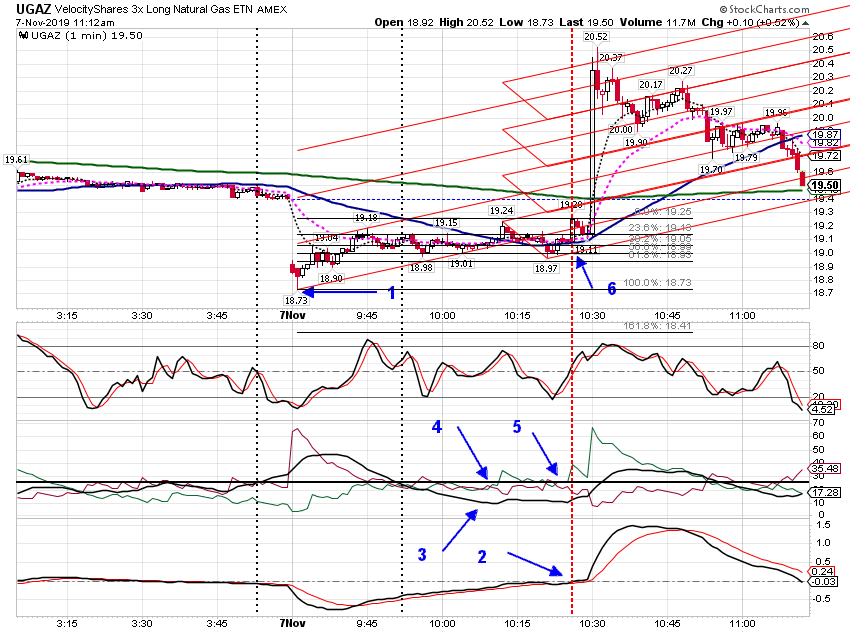Select the 17.28 indicator value tag
Viewport: 850px width, 633px height.
(x=824, y=493)
